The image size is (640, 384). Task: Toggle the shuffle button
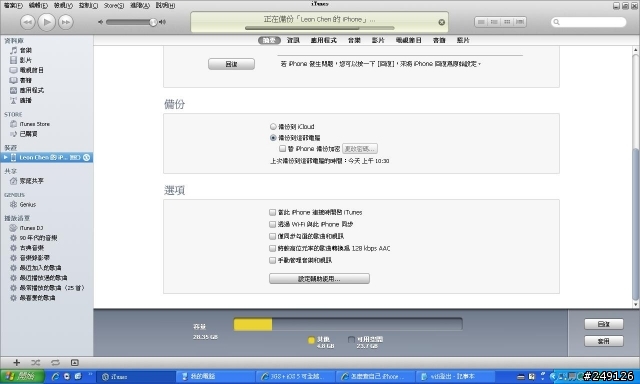coord(36,362)
